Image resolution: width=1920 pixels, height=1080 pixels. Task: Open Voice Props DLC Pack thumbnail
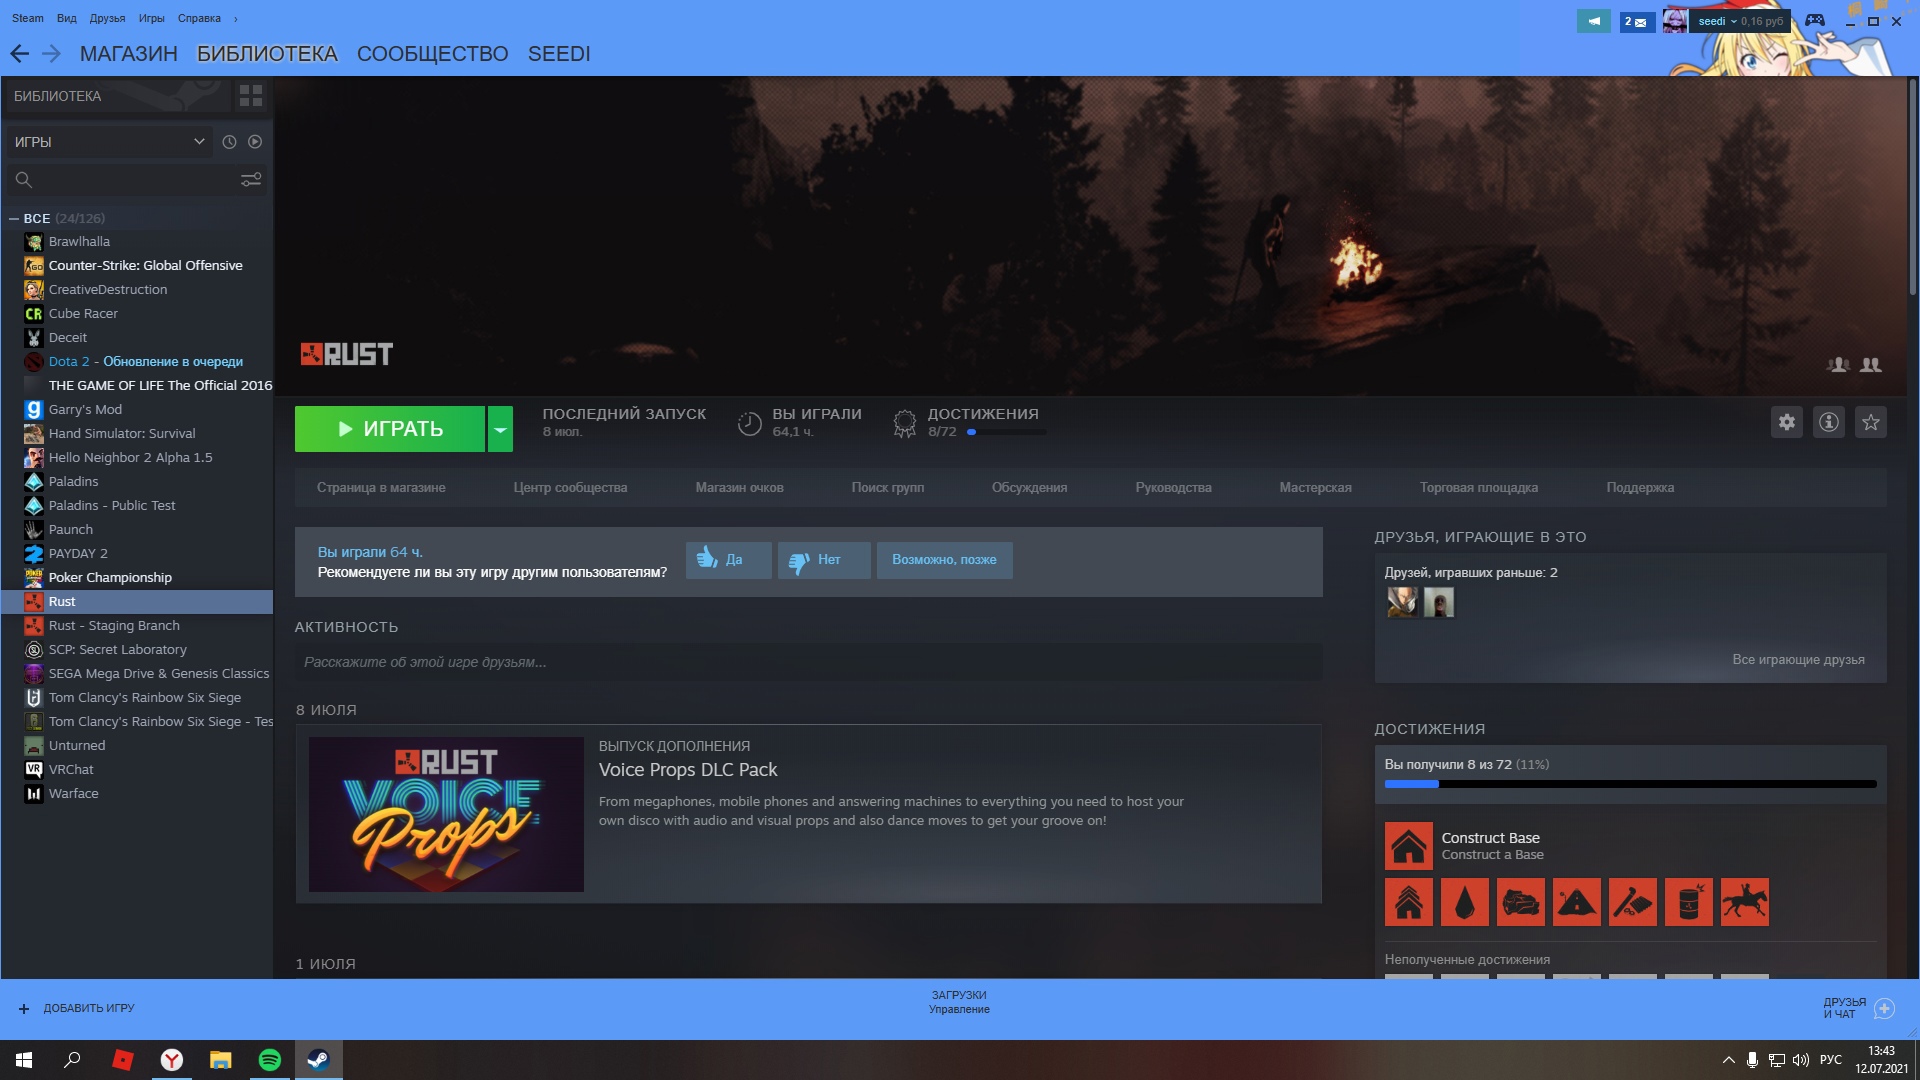pos(446,814)
